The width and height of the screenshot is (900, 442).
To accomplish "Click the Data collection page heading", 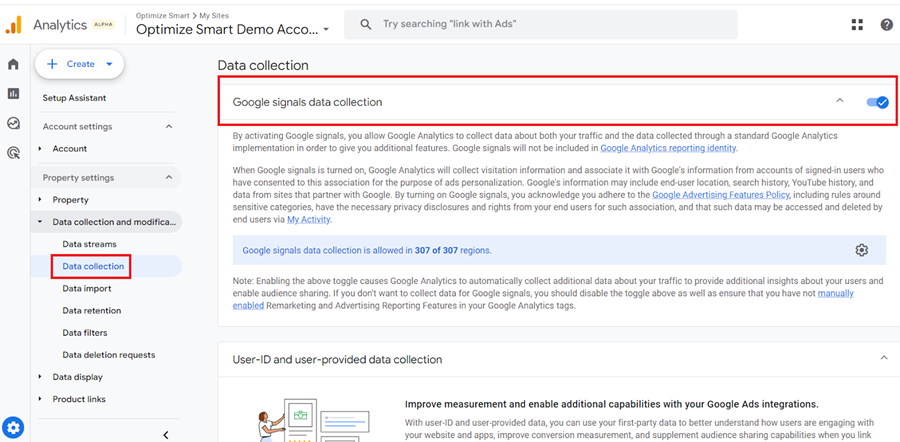I will tap(263, 65).
